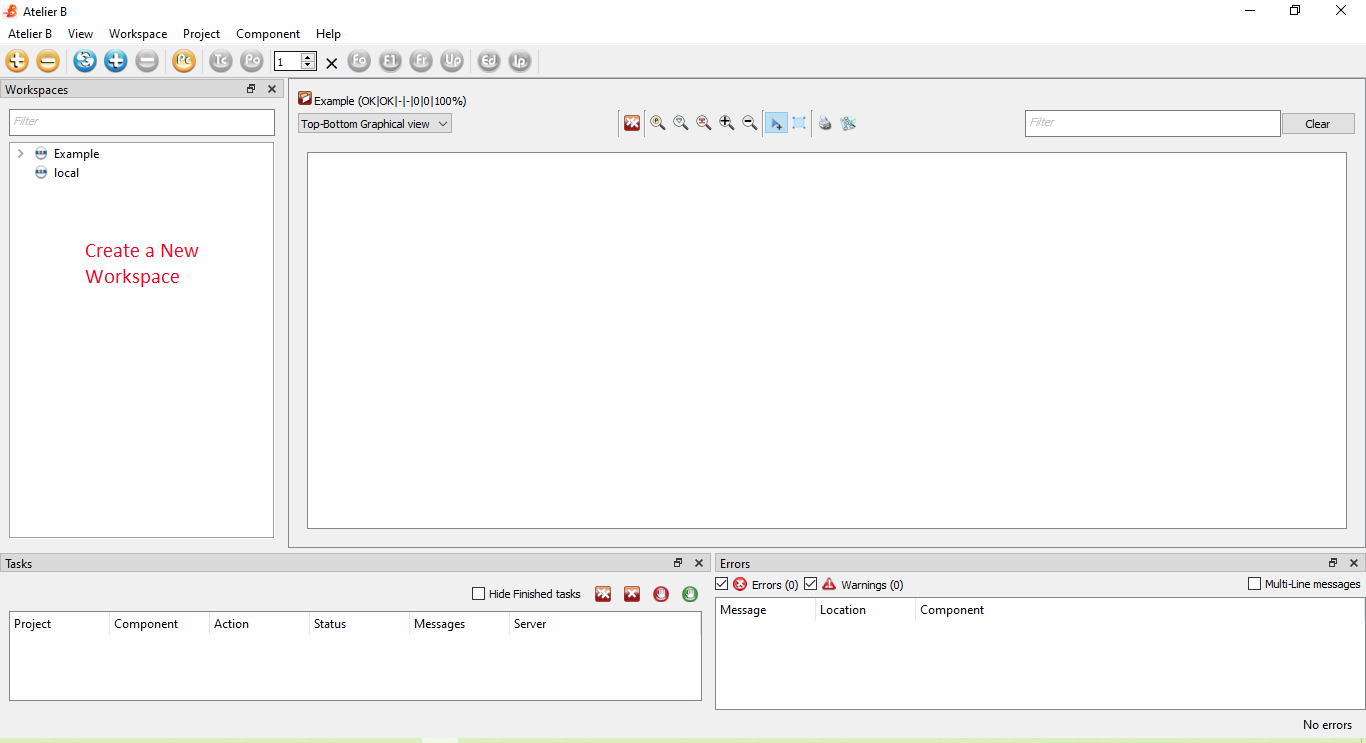1366x743 pixels.
Task: Click the Ed editor toolbar icon
Action: [x=489, y=61]
